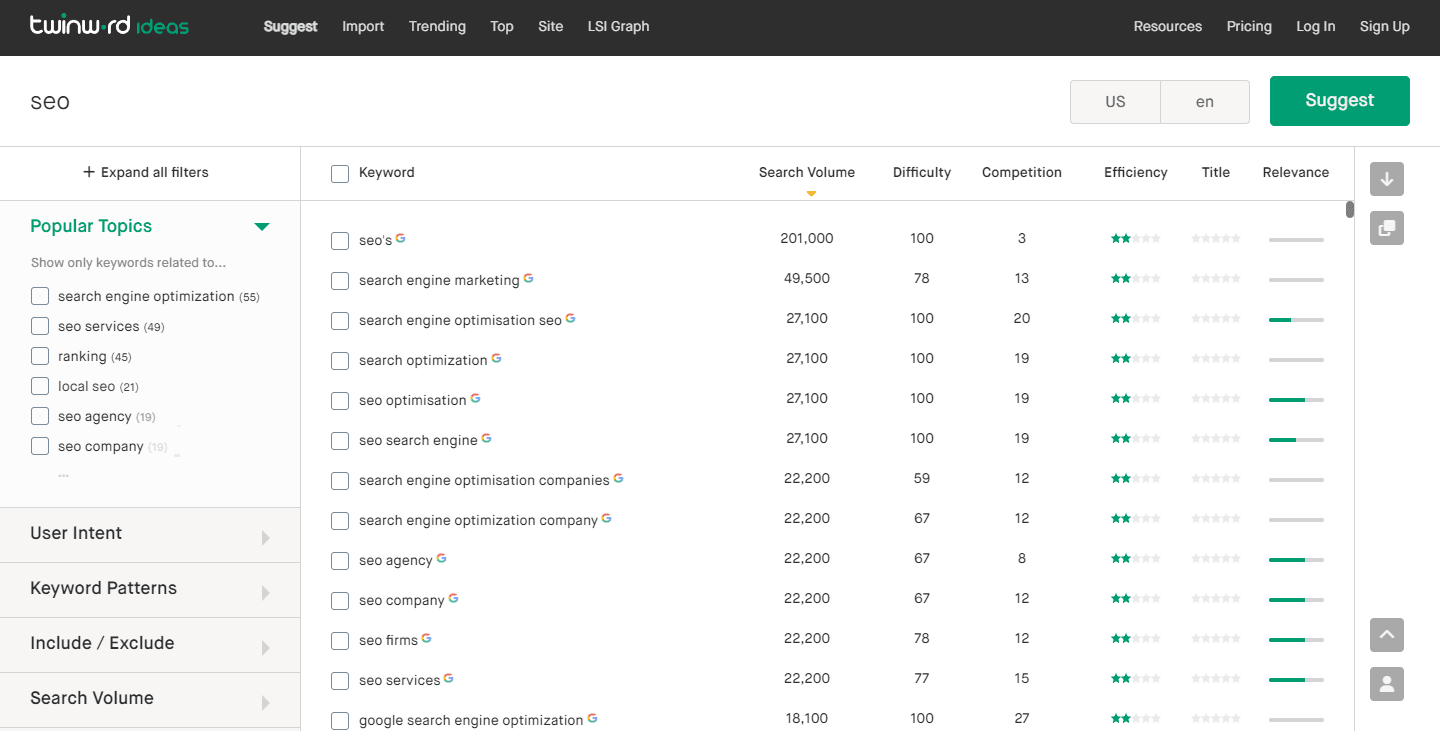Click Google icon beside search engine optimisation companies
The width and height of the screenshot is (1440, 731).
click(x=619, y=478)
